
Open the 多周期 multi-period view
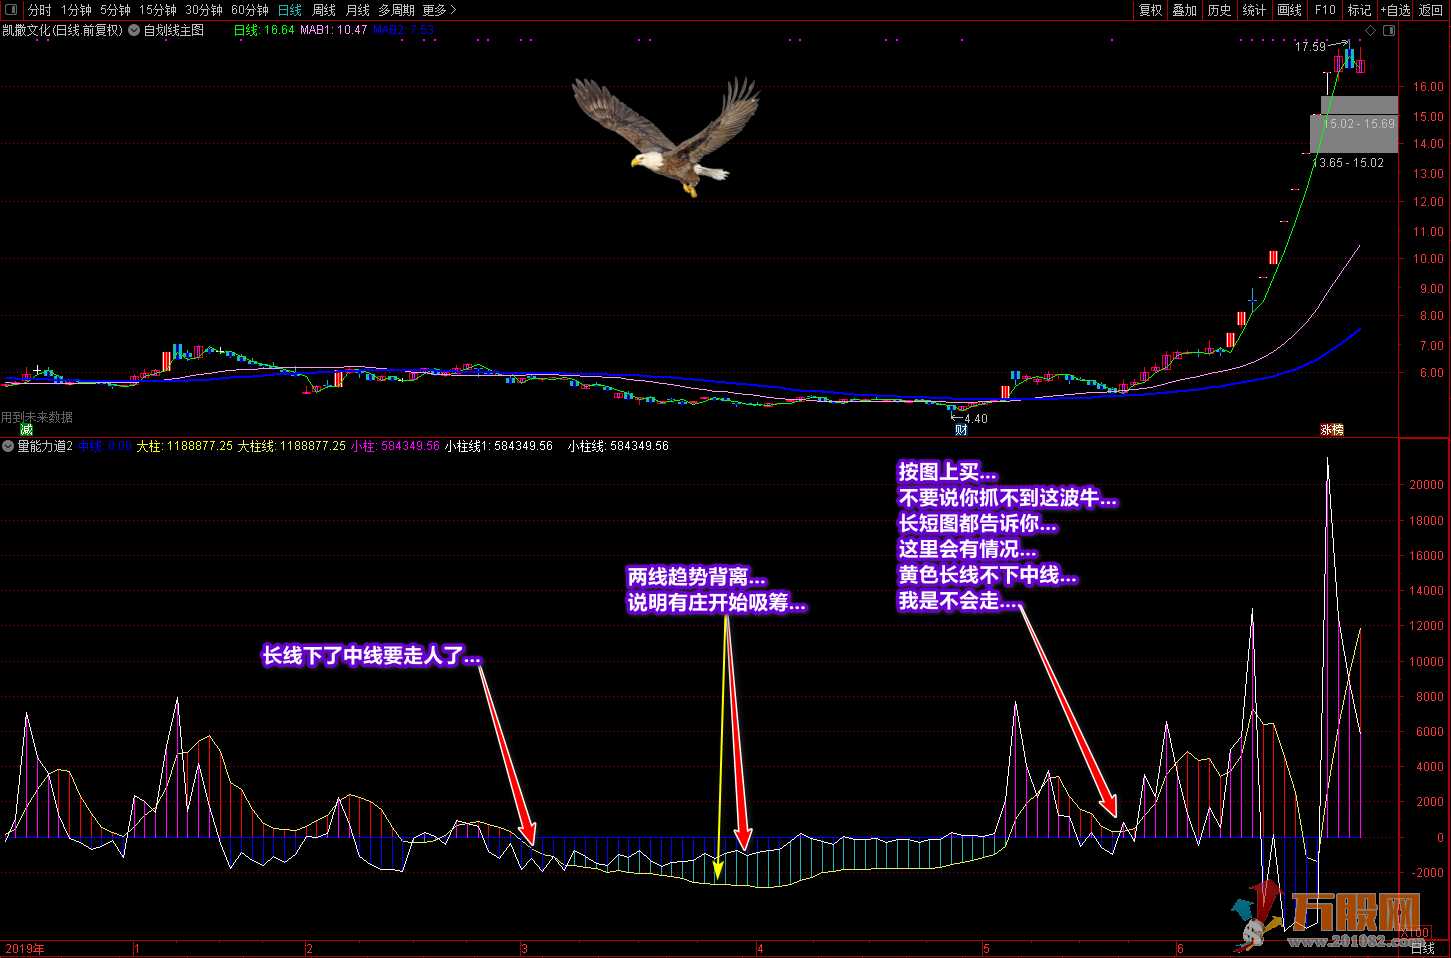point(396,10)
